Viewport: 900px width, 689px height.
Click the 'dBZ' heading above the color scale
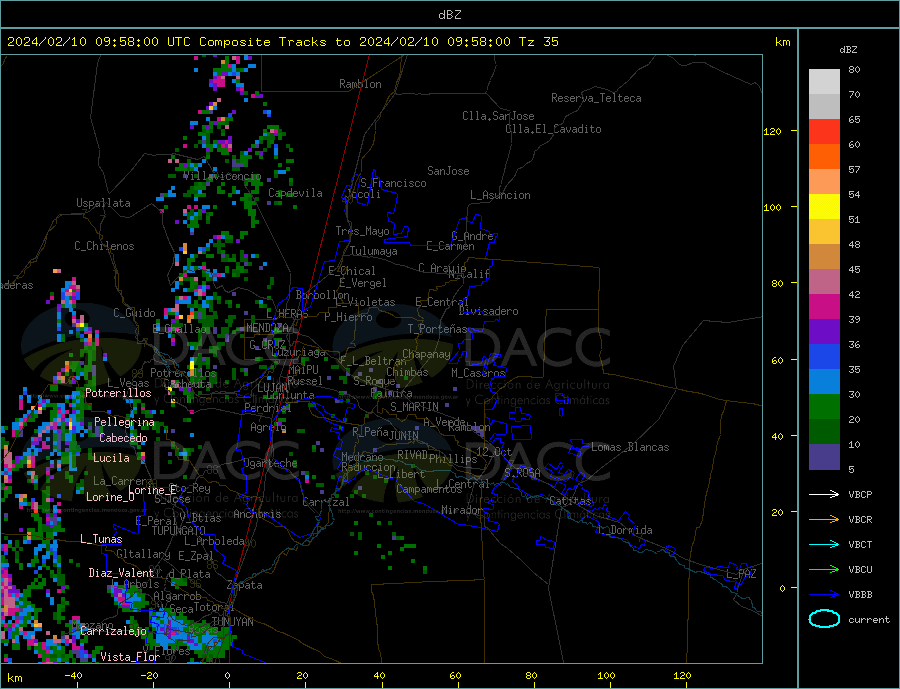point(848,50)
